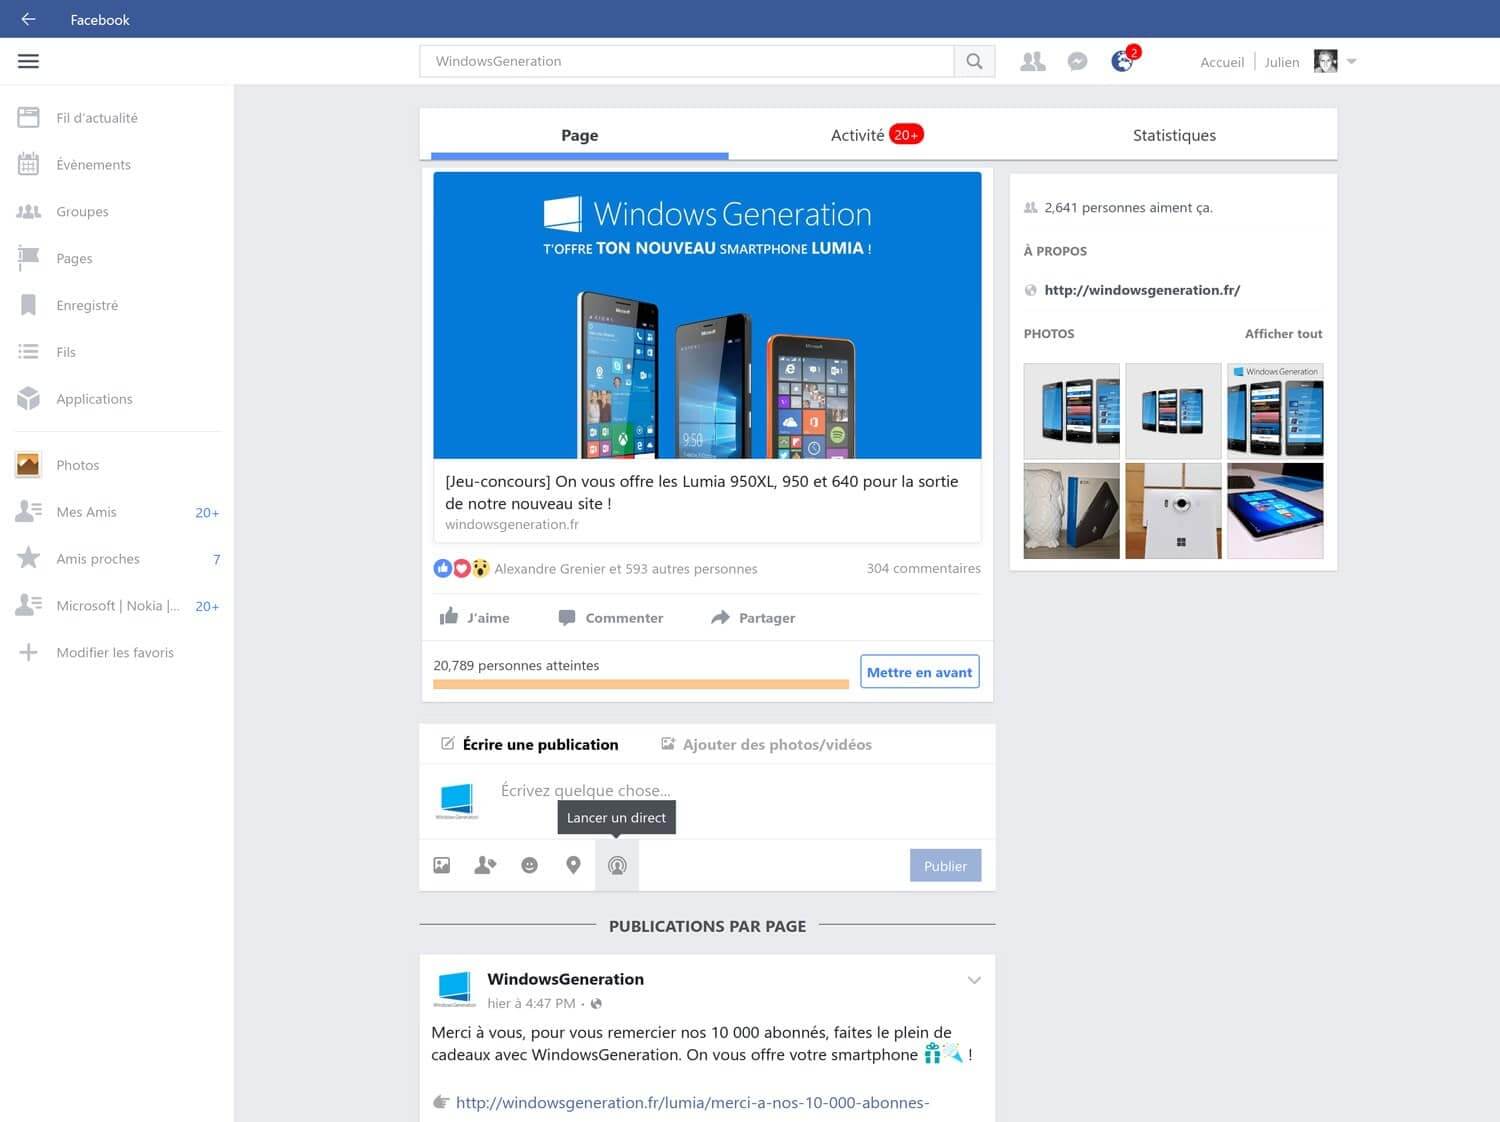
Task: Expand the WindowsGeneration post options chevron
Action: 974,980
